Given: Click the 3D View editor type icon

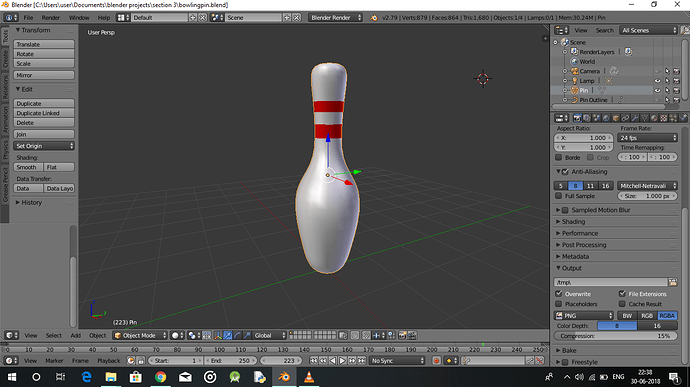Looking at the screenshot, I should click(11, 335).
